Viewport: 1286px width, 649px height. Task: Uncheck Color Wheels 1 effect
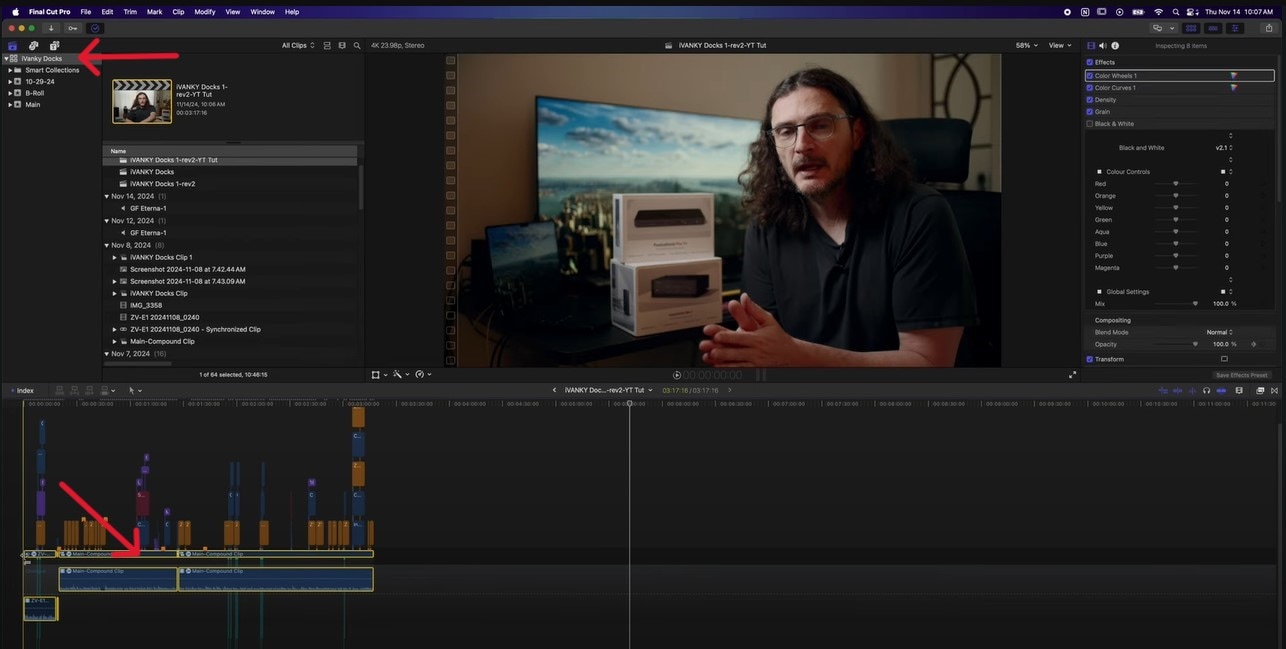(1090, 76)
